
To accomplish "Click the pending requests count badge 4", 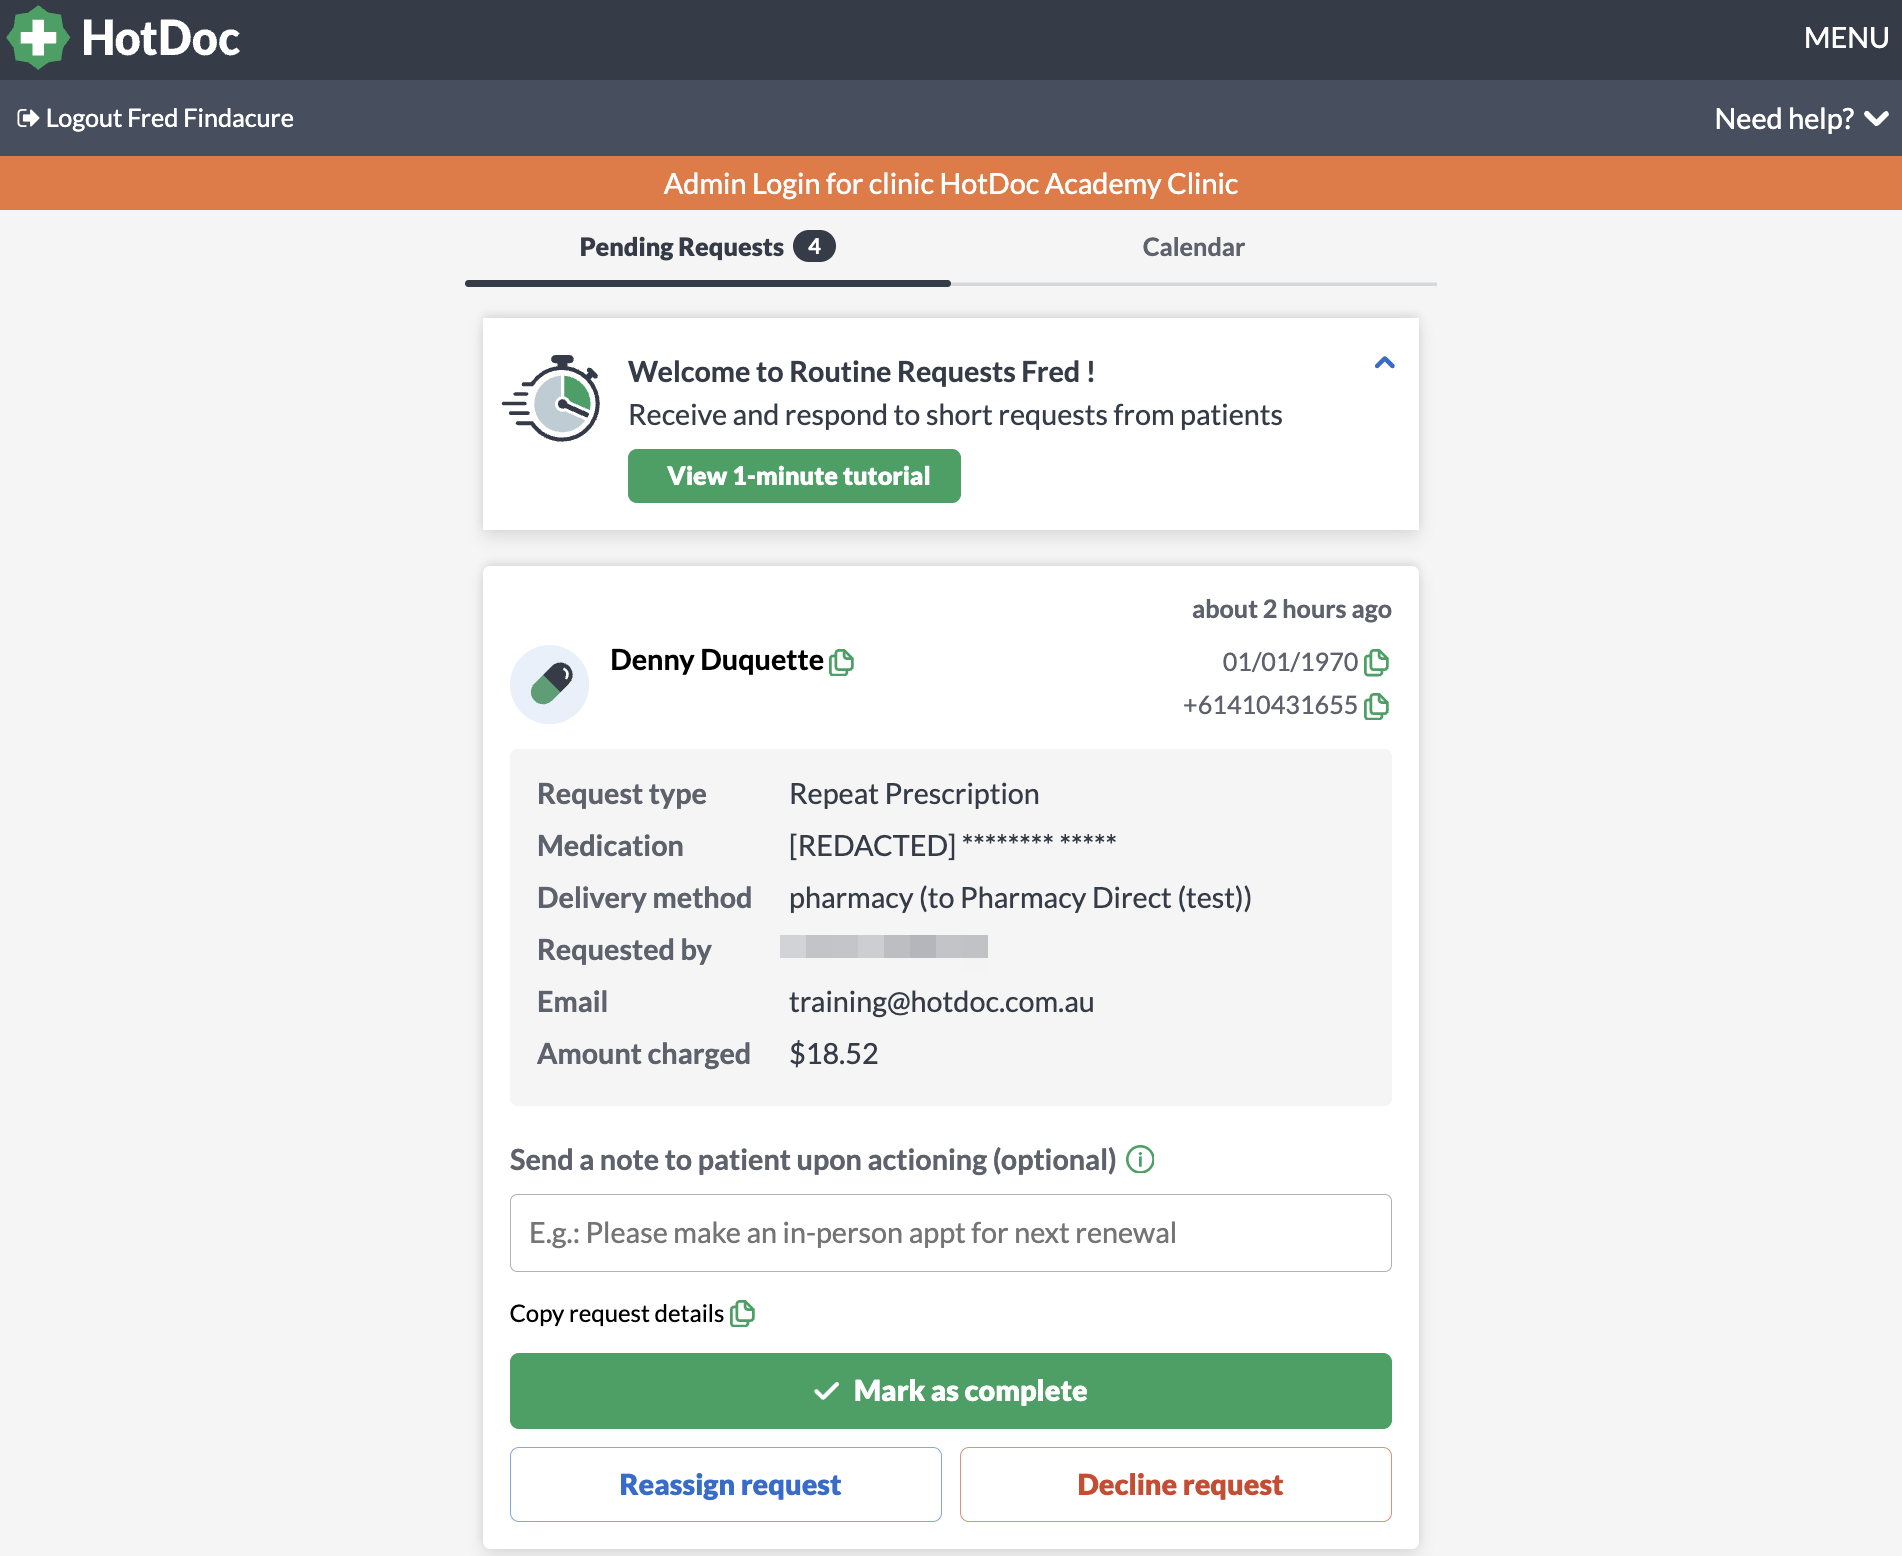I will click(x=814, y=246).
